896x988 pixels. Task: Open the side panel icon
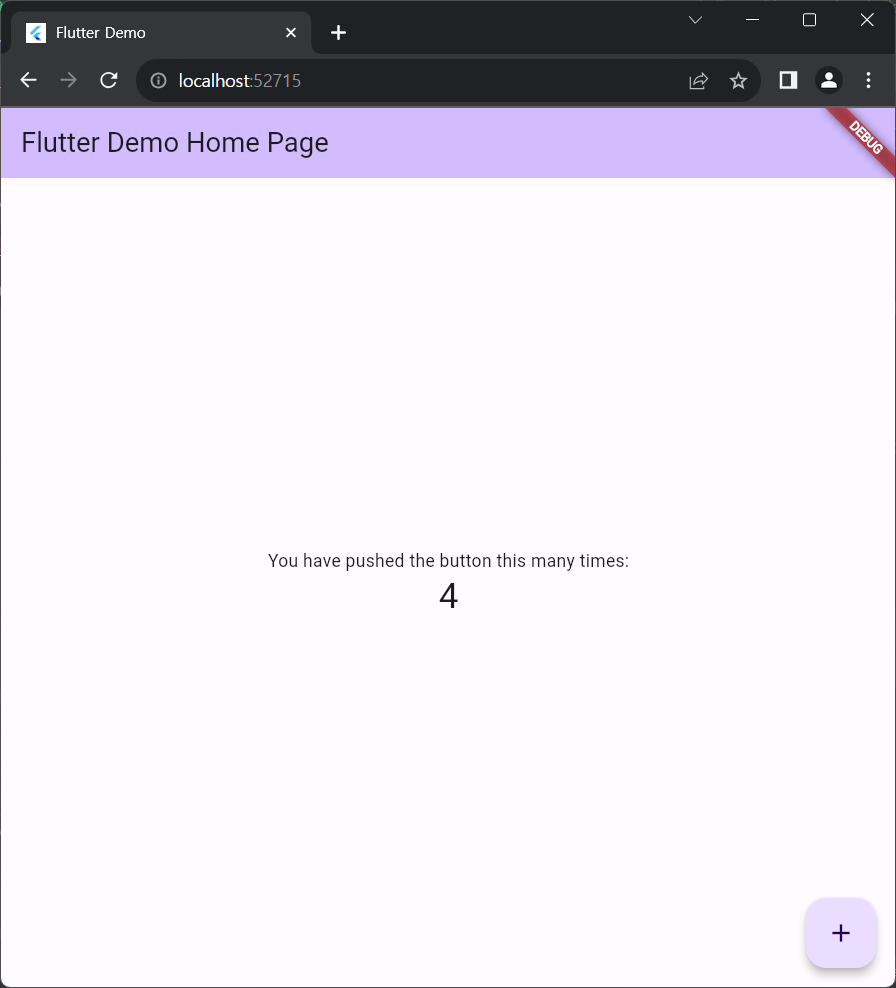pos(788,80)
